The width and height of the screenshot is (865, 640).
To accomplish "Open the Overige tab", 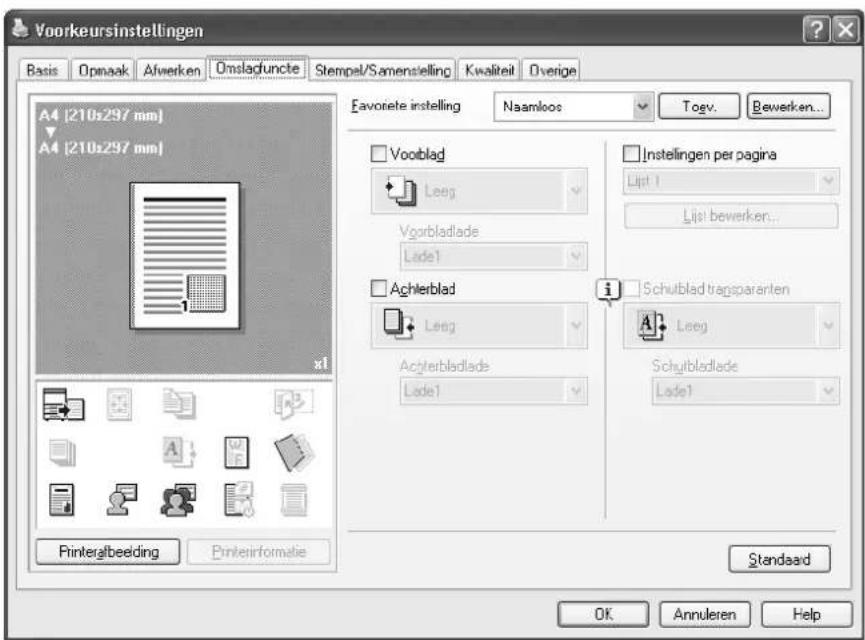I will [x=552, y=71].
